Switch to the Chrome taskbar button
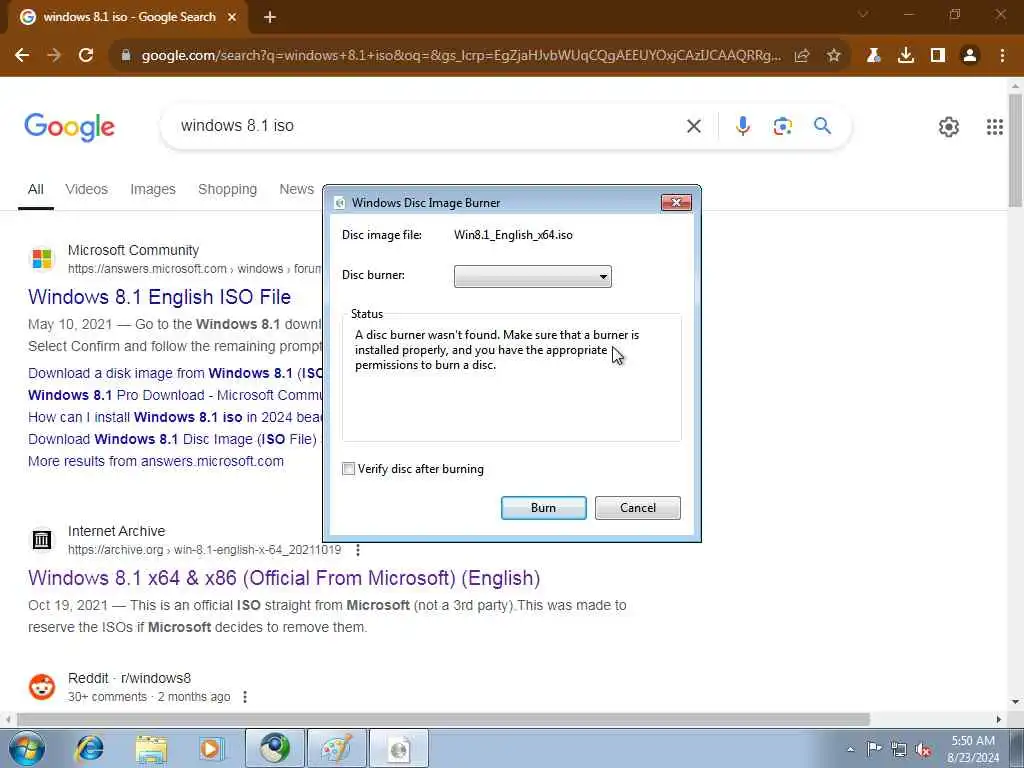The width and height of the screenshot is (1024, 768). [x=274, y=748]
